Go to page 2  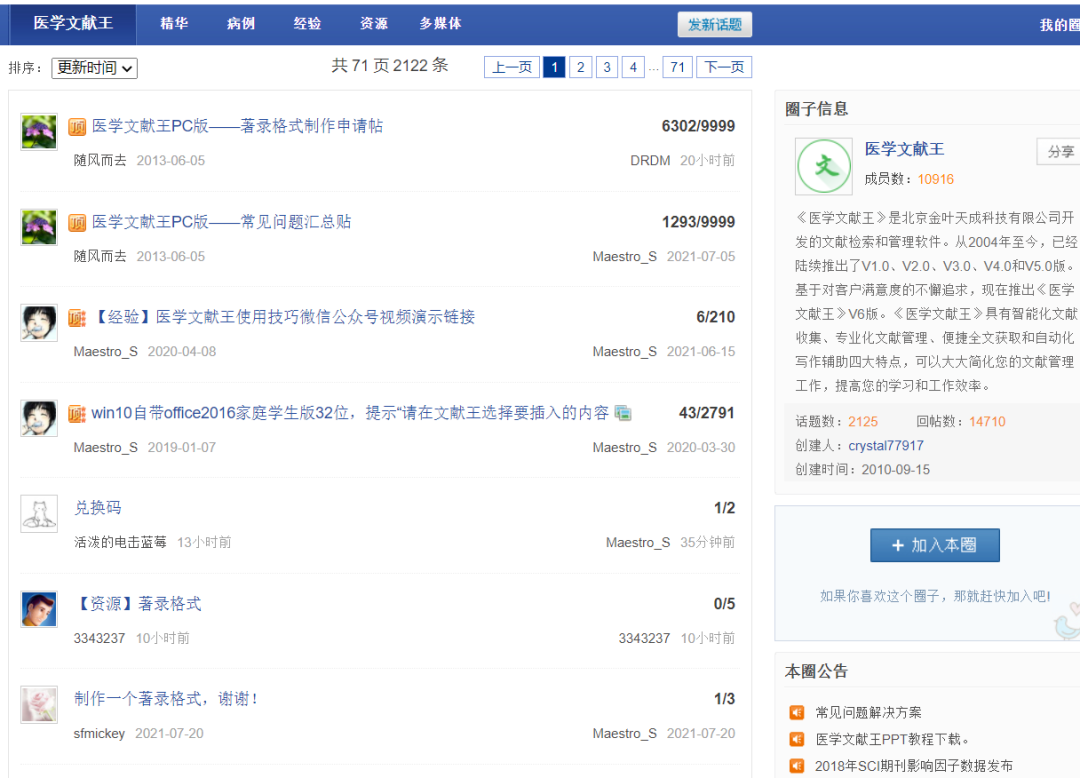coord(581,67)
